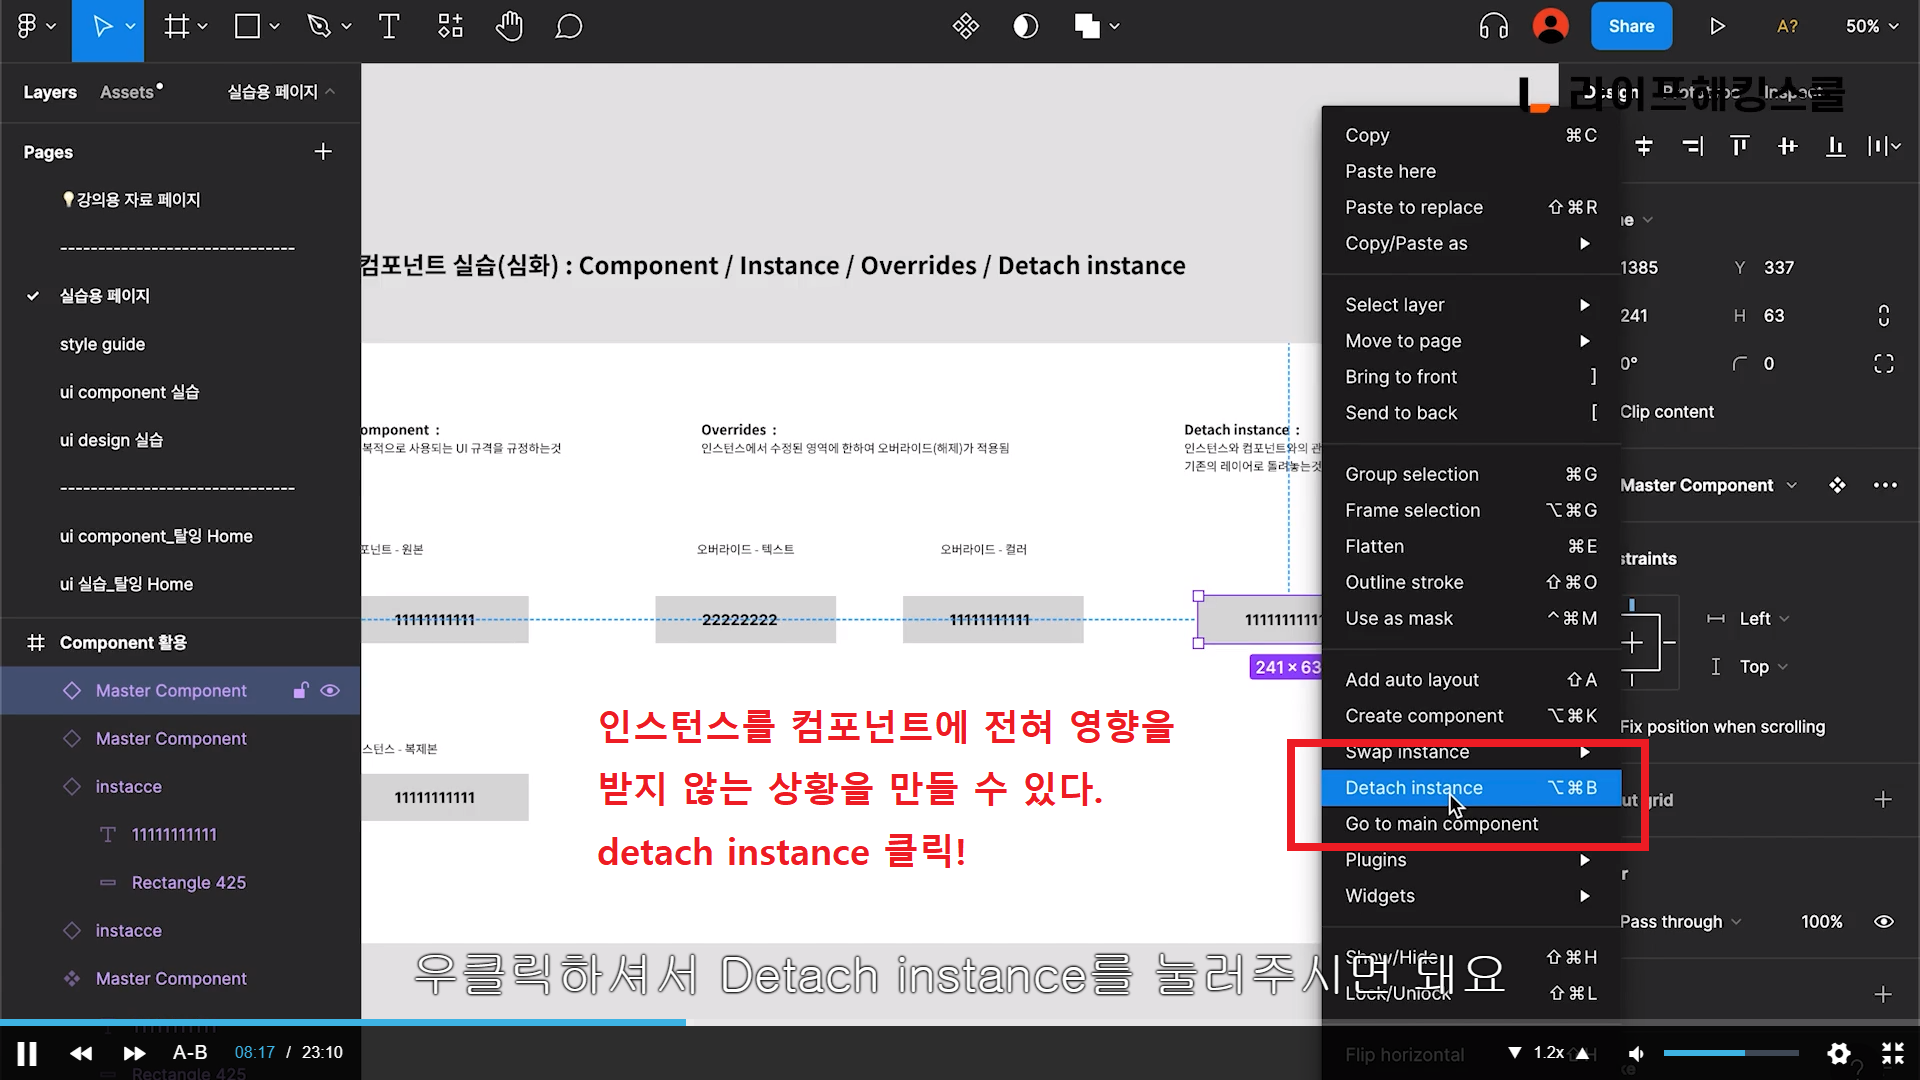The width and height of the screenshot is (1920, 1080).
Task: Open the 50% zoom dropdown
Action: pos(1871,27)
